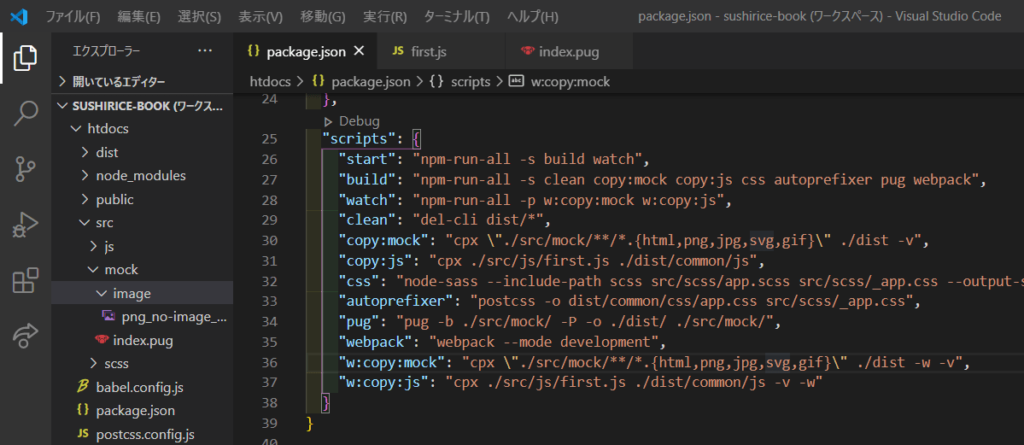Open the Explorer view in activity bar

click(25, 58)
